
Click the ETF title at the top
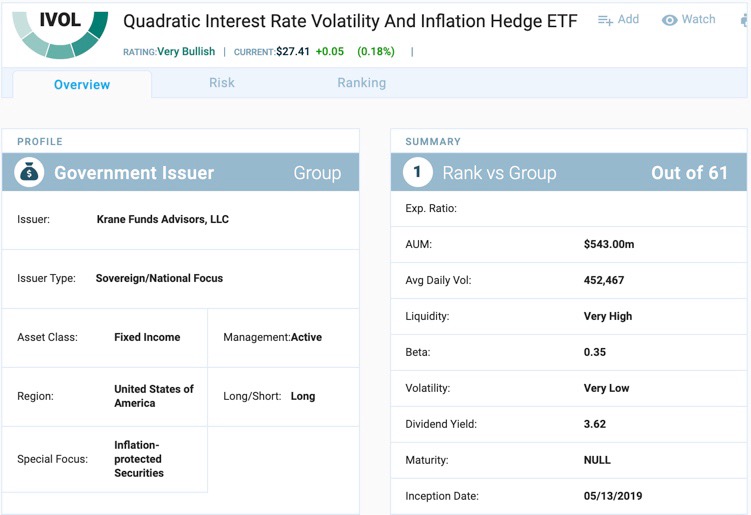click(350, 21)
